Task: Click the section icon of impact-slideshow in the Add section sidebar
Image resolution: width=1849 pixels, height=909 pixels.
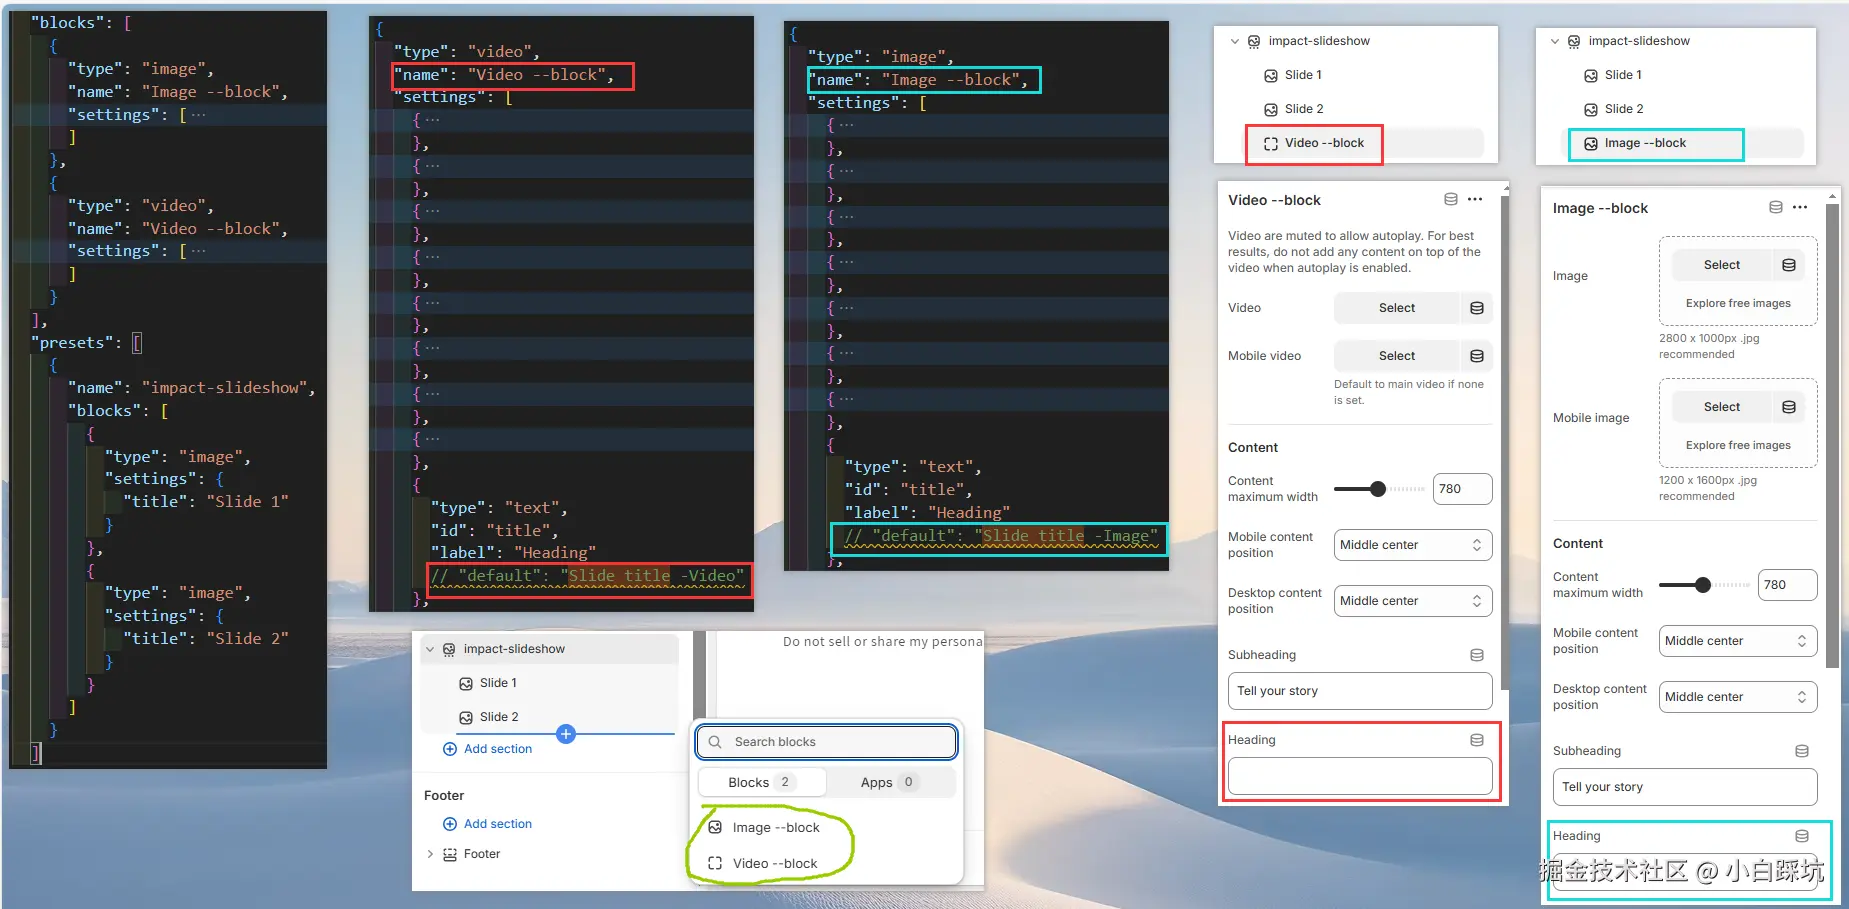Action: click(x=449, y=649)
